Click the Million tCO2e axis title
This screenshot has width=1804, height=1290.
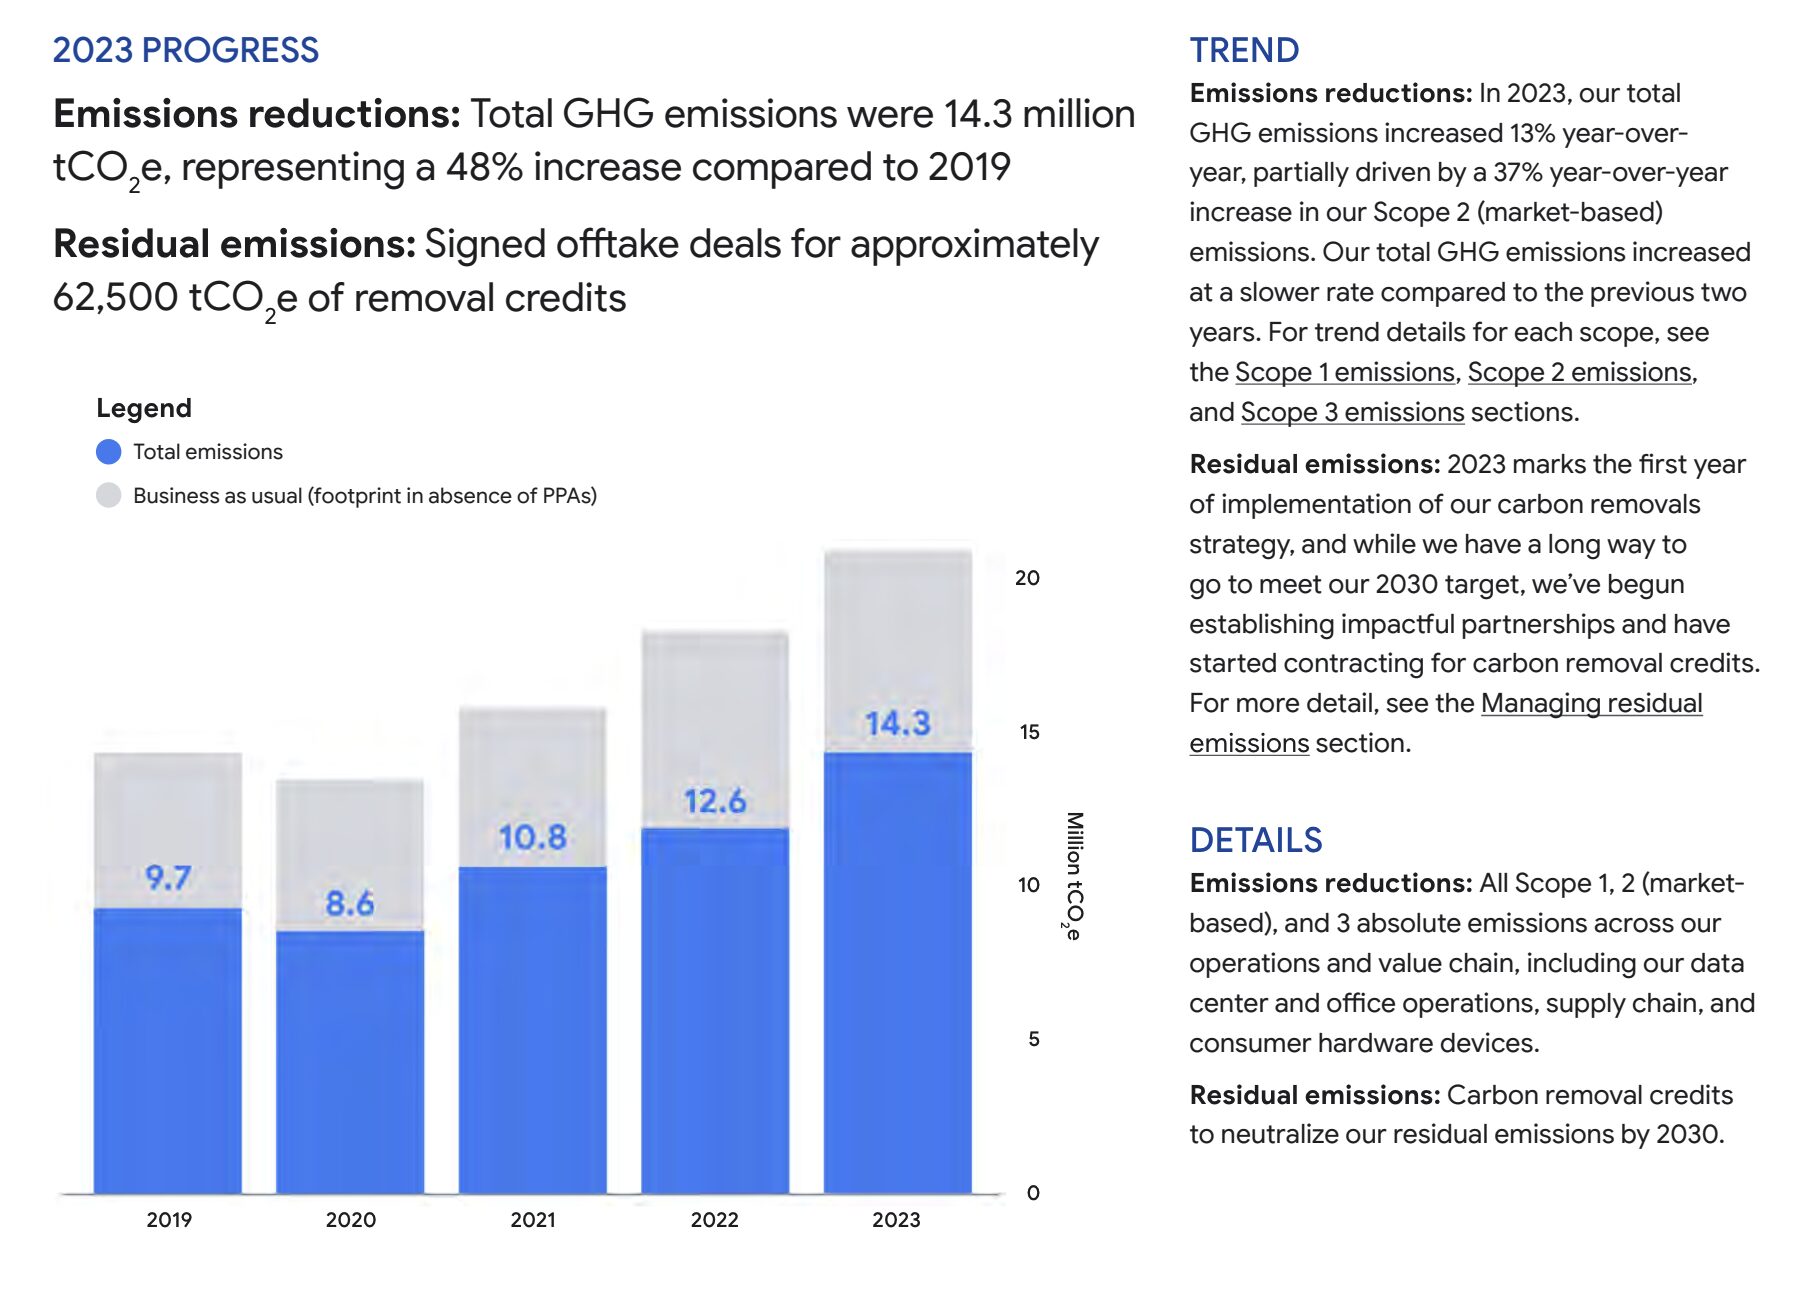1073,876
